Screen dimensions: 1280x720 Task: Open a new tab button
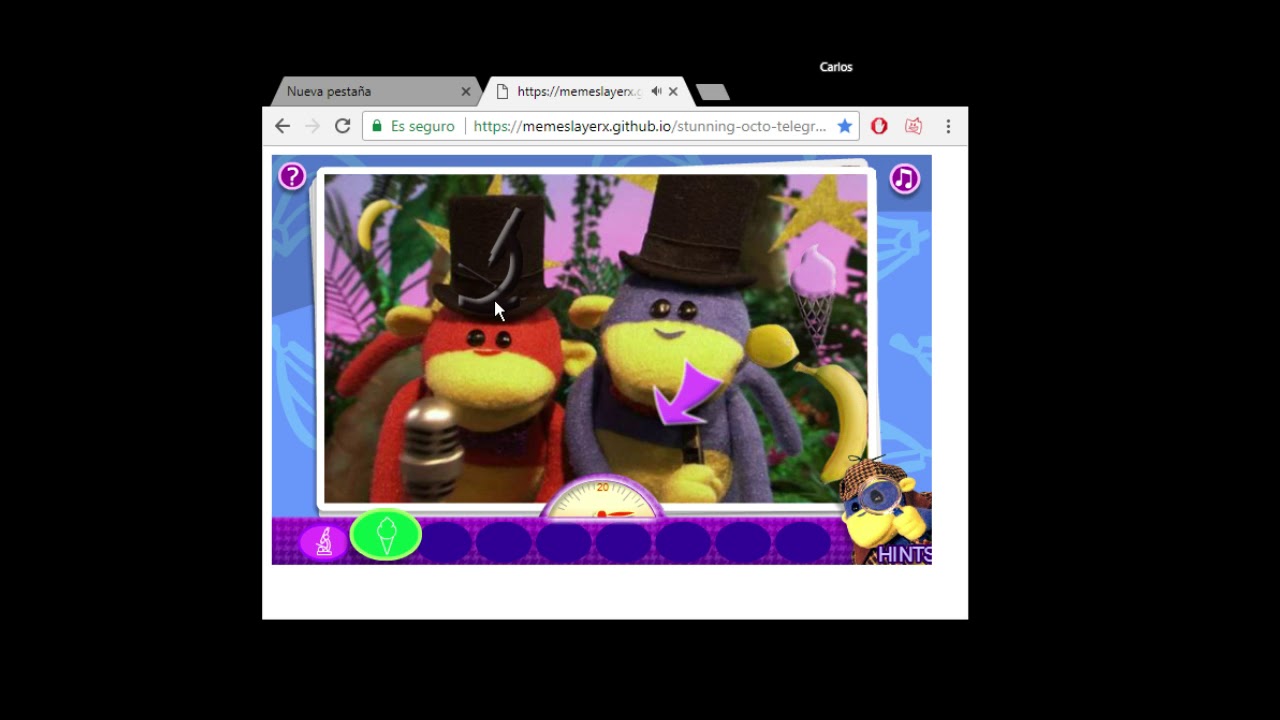[712, 92]
